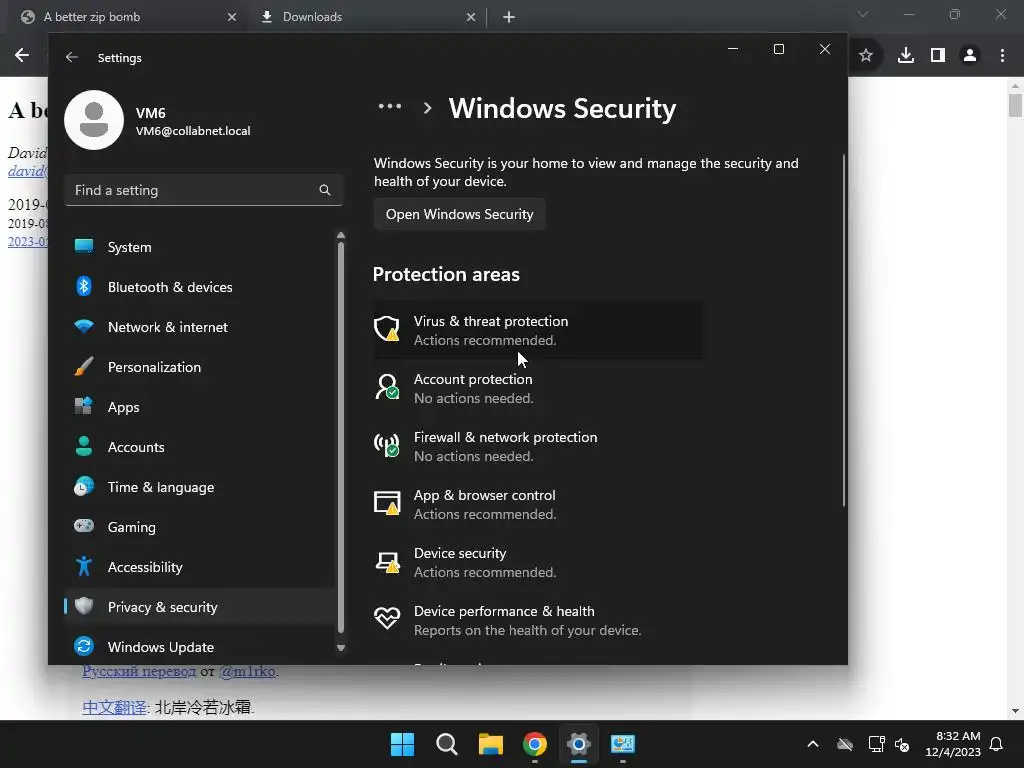This screenshot has width=1024, height=768.
Task: Open Windows Update settings
Action: (199, 647)
